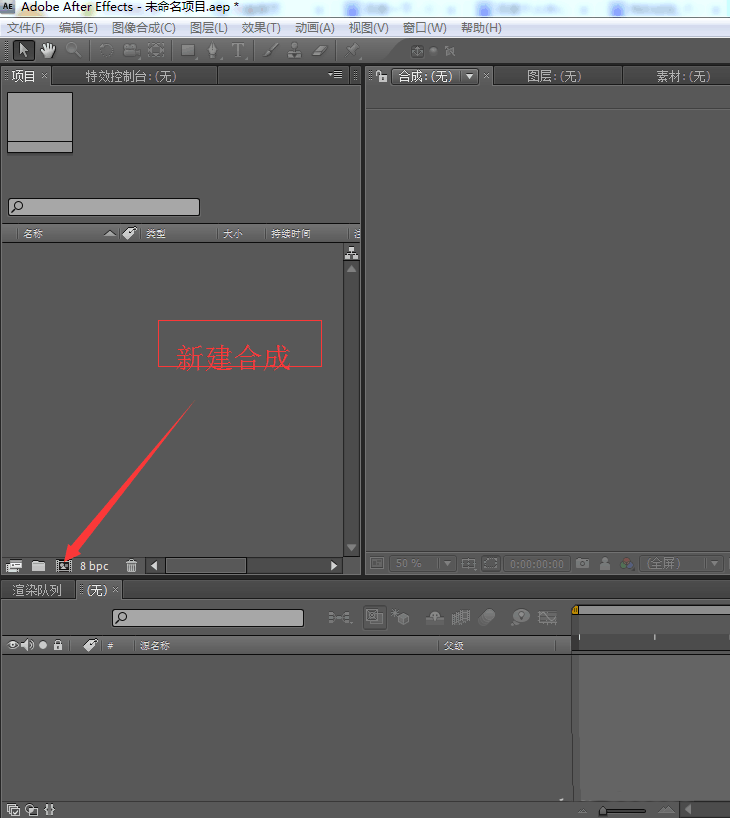Click the timeline search field
The width and height of the screenshot is (730, 818).
(208, 618)
